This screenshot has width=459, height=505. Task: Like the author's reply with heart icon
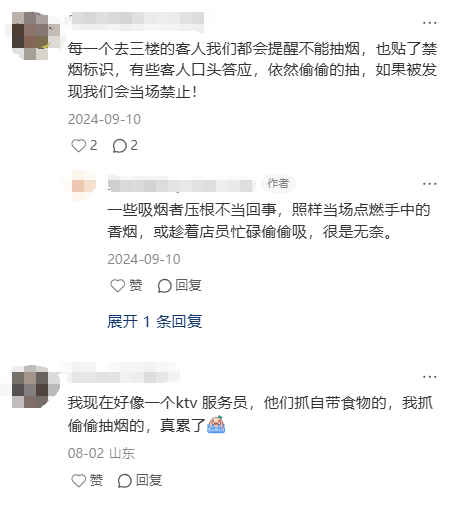pos(126,286)
